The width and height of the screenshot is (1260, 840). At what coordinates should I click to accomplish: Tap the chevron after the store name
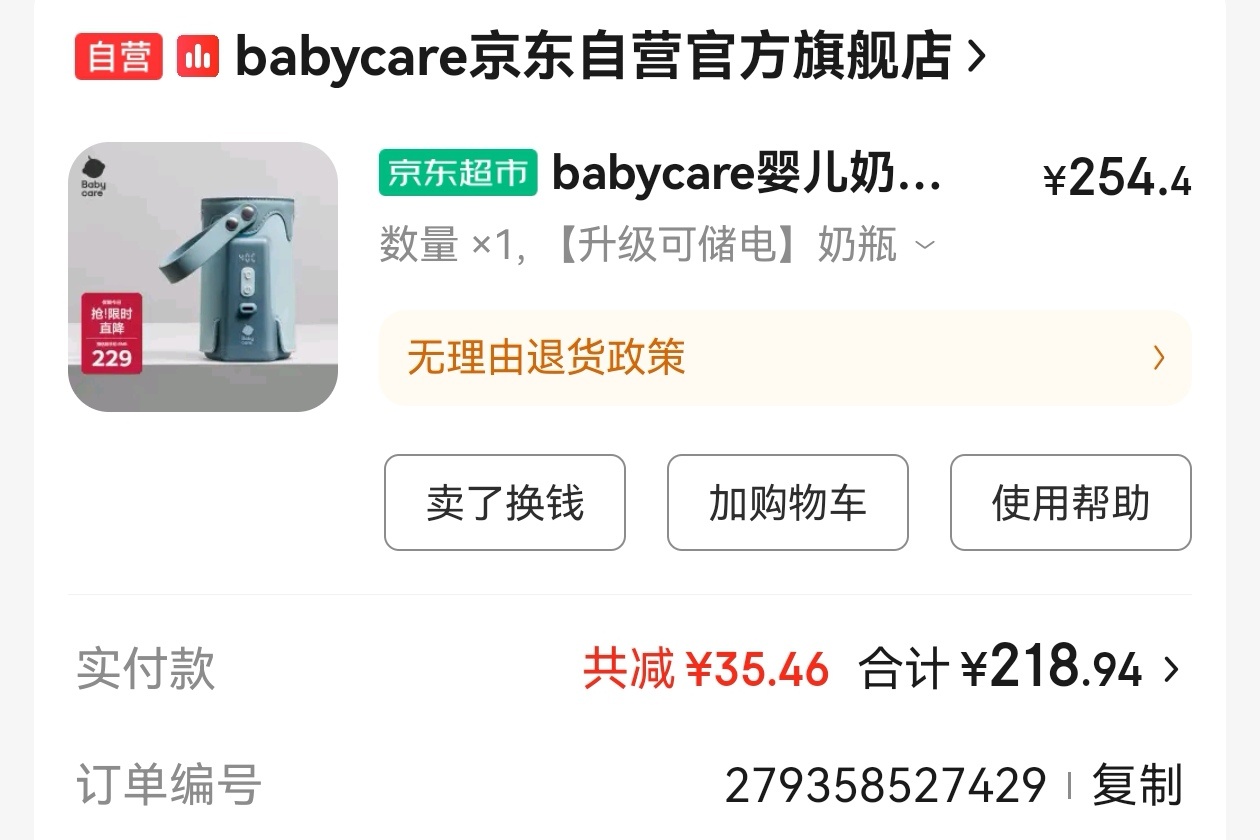977,58
